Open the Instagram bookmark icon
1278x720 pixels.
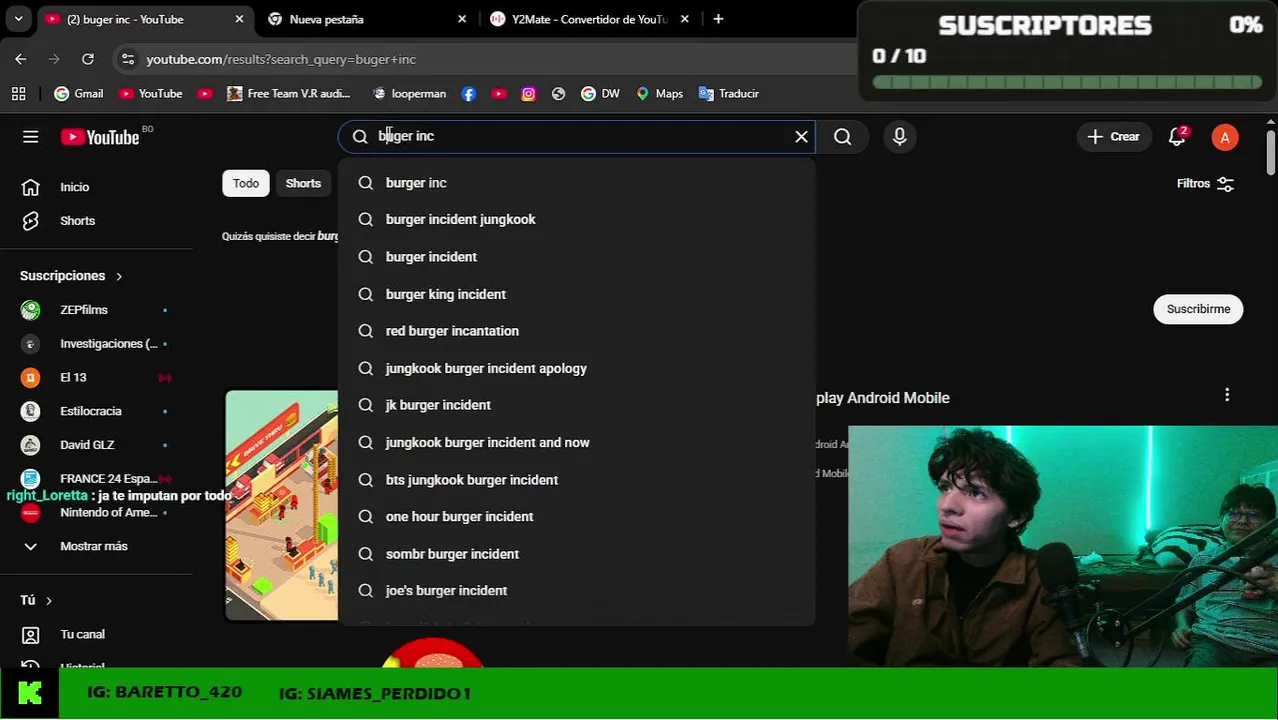coord(529,94)
